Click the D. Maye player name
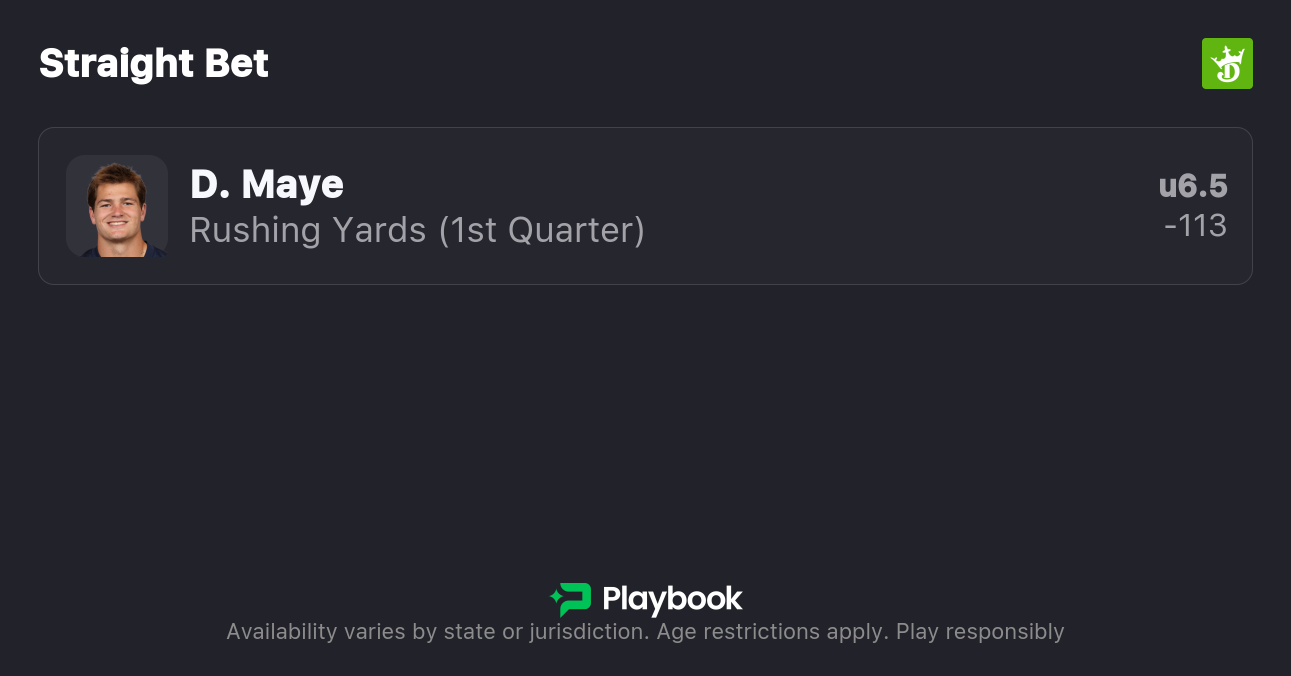Image resolution: width=1291 pixels, height=676 pixels. pyautogui.click(x=266, y=184)
